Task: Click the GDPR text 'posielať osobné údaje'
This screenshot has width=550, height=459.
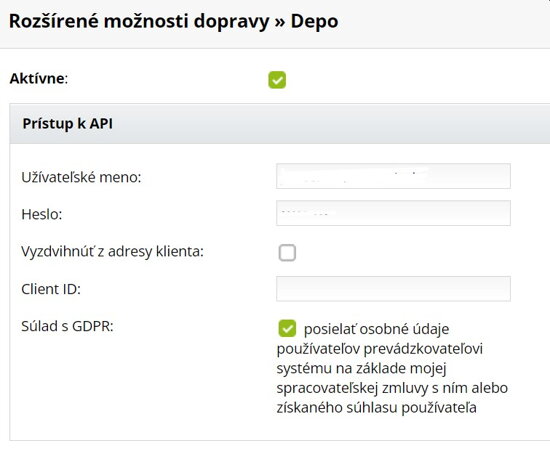Action: 376,329
